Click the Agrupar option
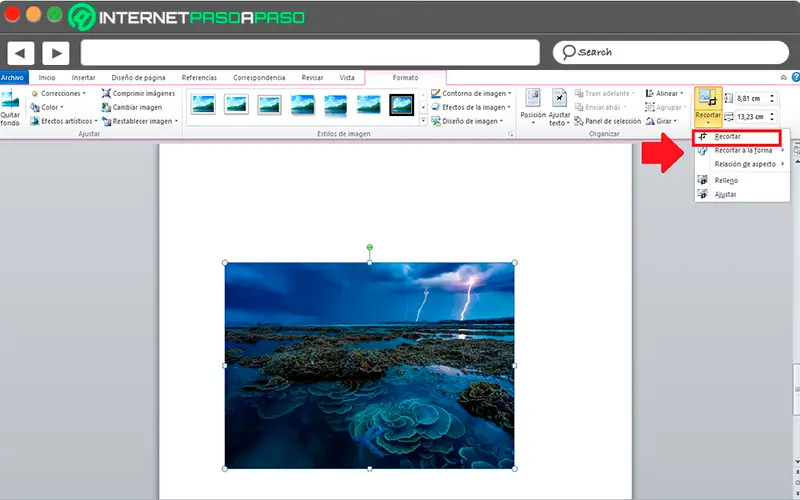This screenshot has height=500, width=800. coord(665,107)
